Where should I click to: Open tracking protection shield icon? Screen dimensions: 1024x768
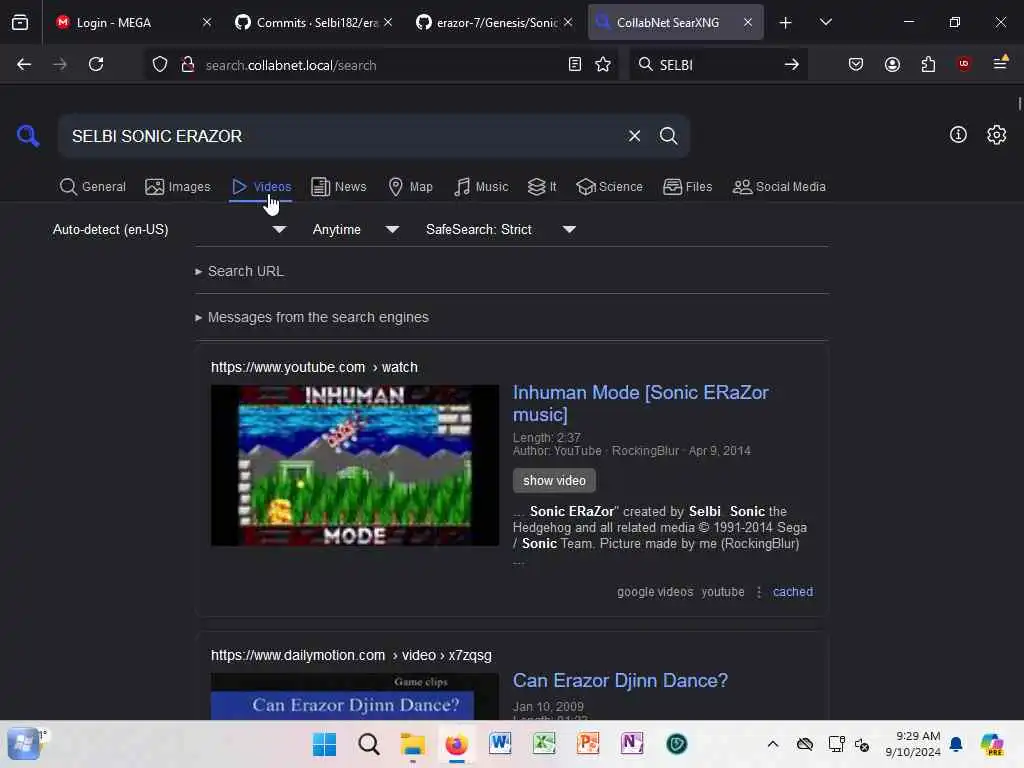pos(160,64)
